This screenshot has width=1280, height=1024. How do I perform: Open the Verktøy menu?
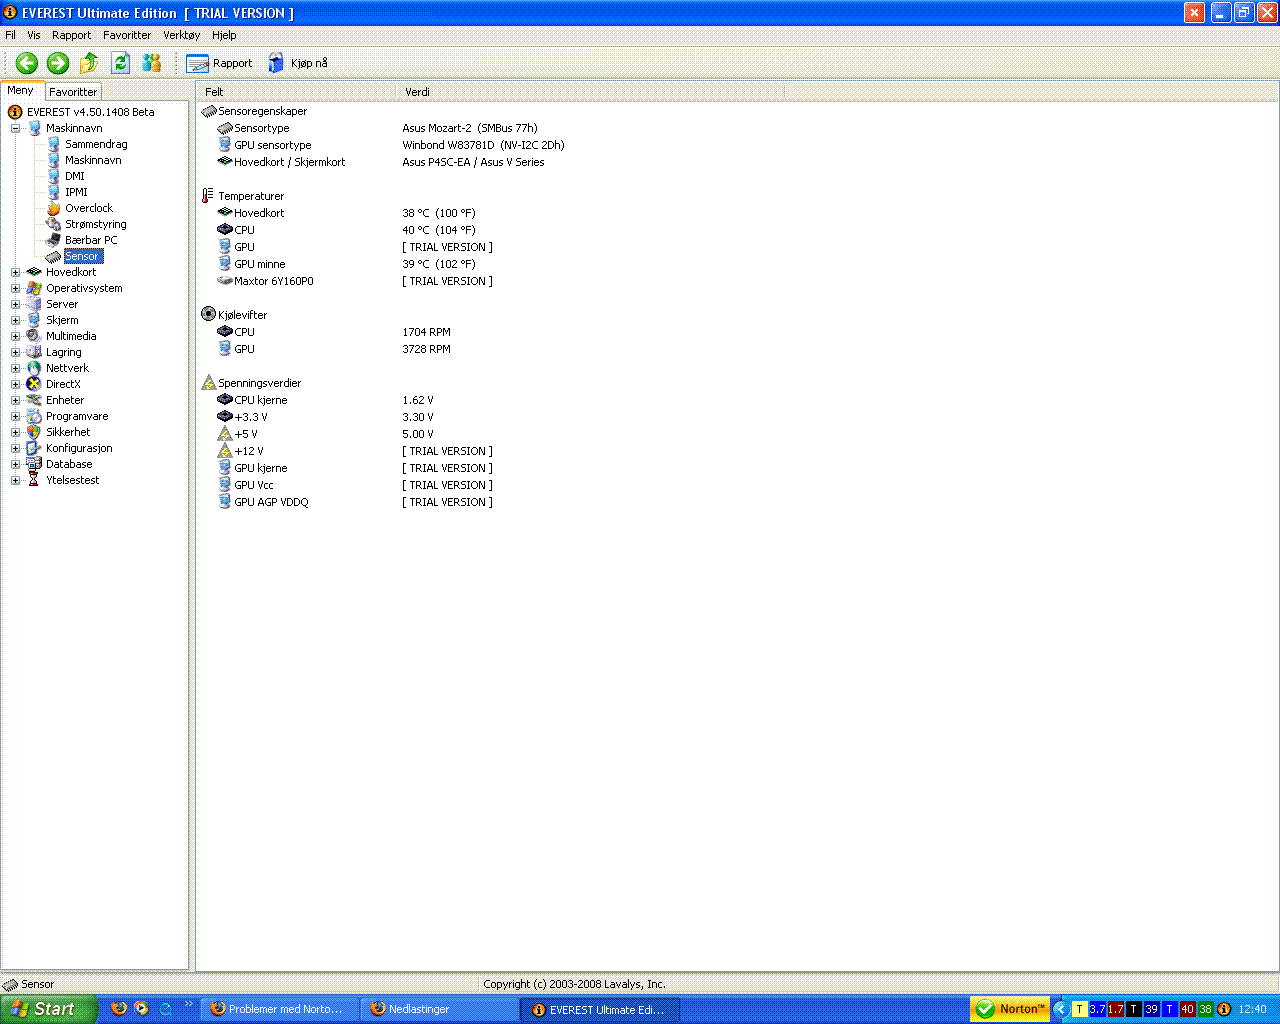click(182, 35)
